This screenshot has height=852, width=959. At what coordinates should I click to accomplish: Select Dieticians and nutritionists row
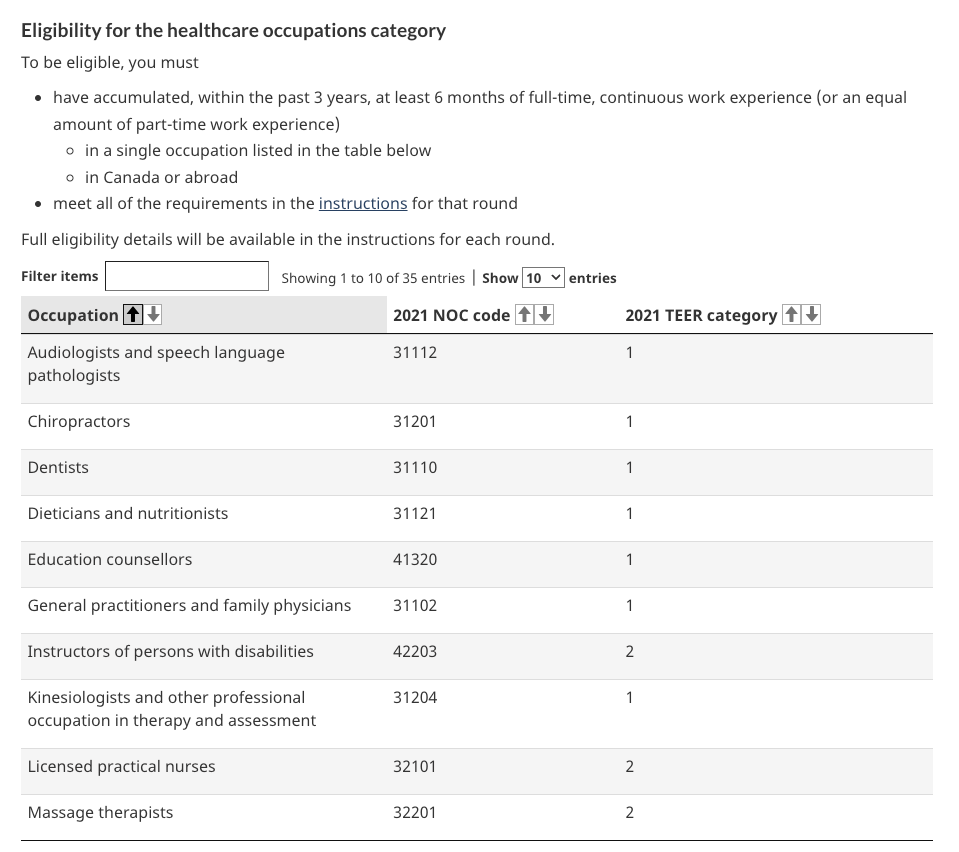128,513
